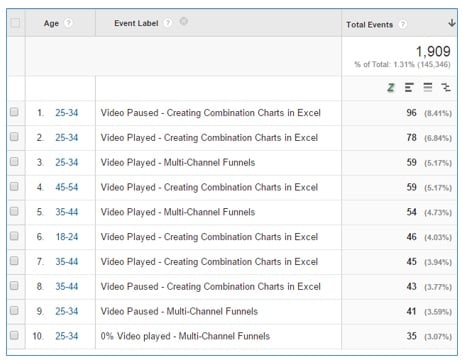The image size is (463, 363).
Task: Select the staggered comparison visualization icon
Action: point(446,87)
